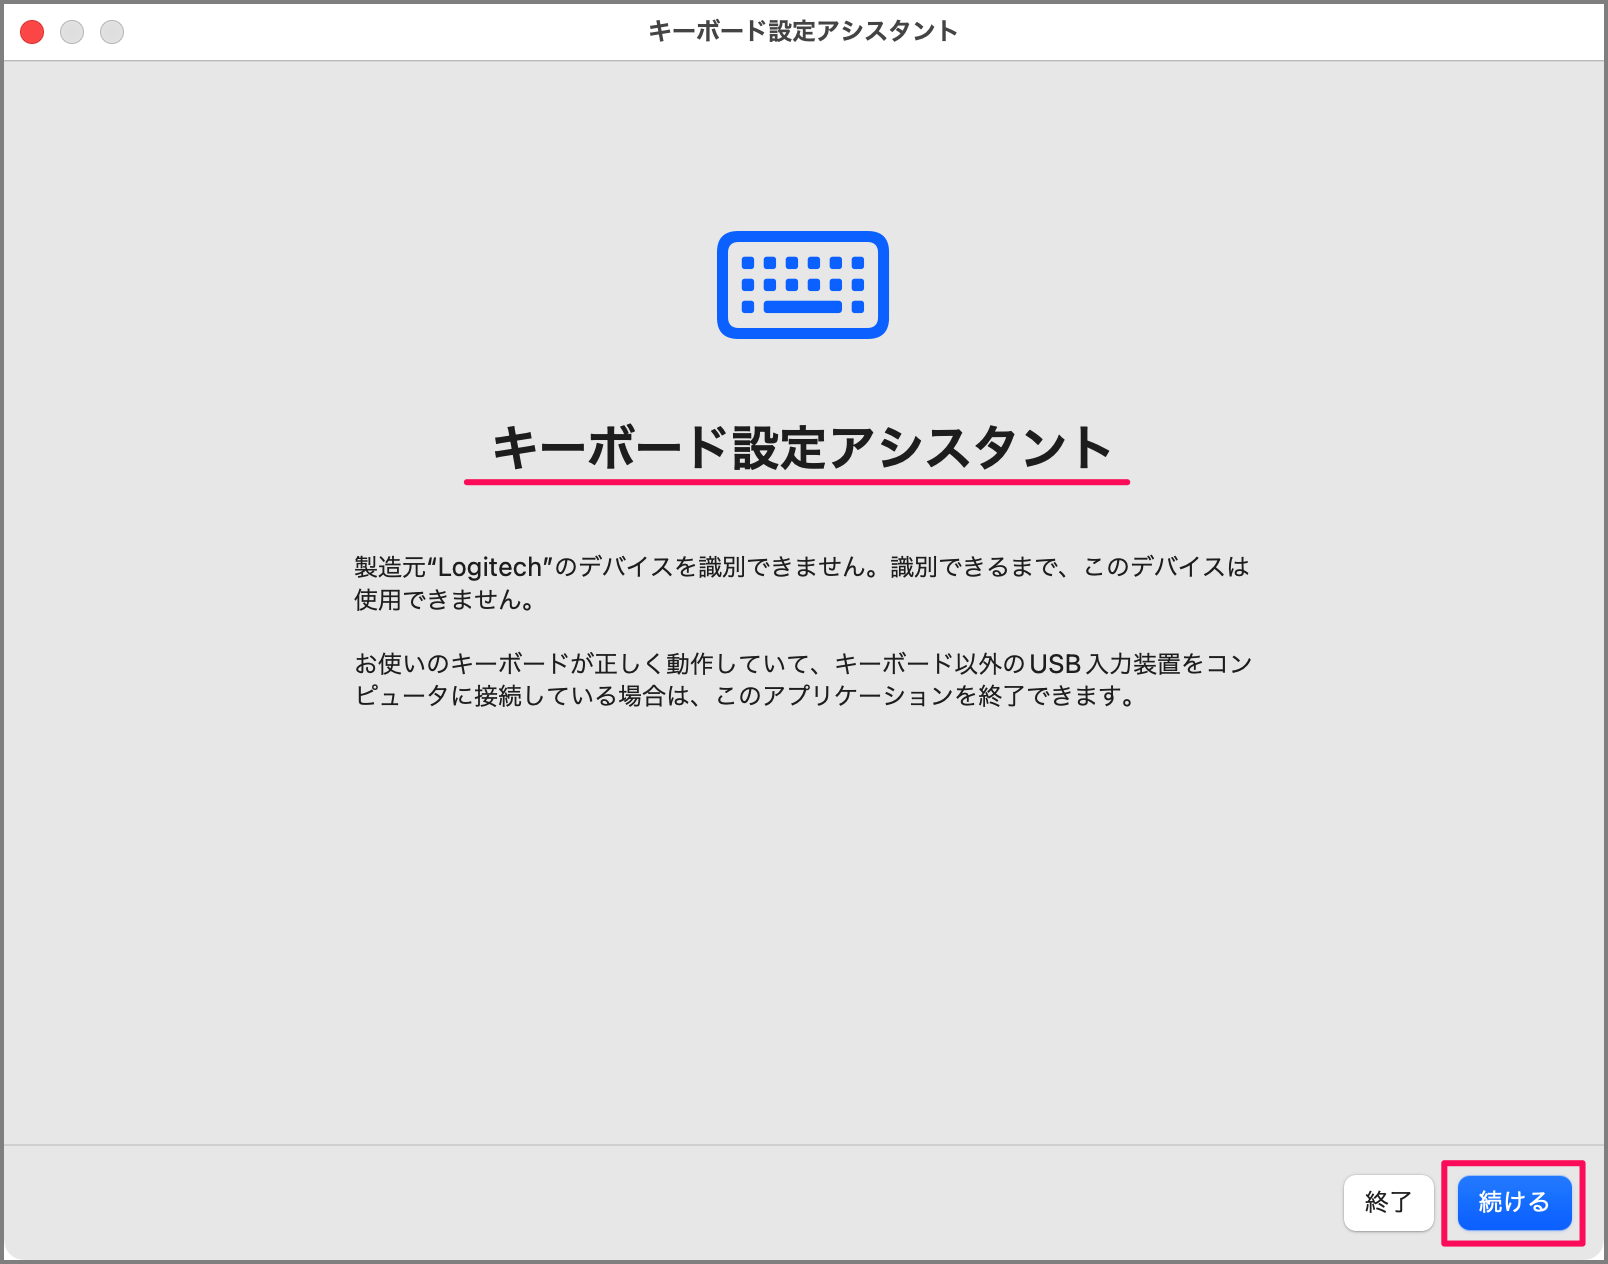Click the separator line above the buttons

coord(800,1144)
